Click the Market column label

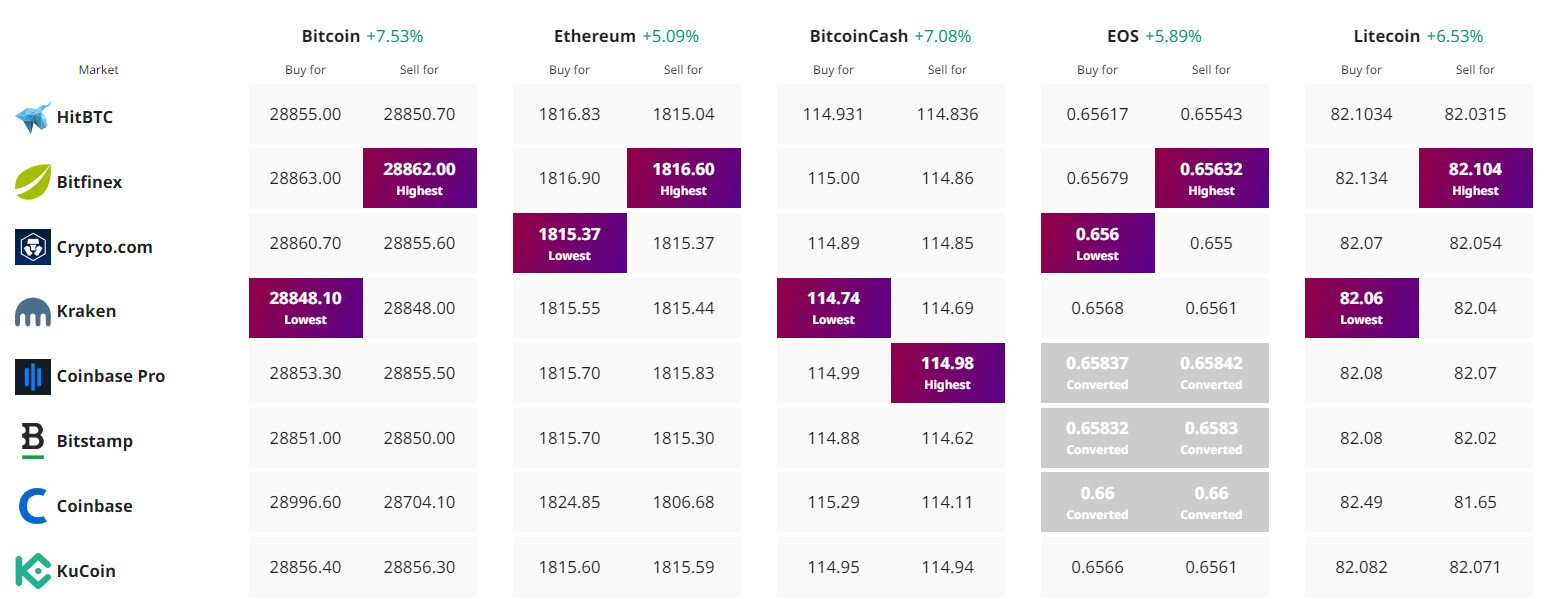click(98, 70)
